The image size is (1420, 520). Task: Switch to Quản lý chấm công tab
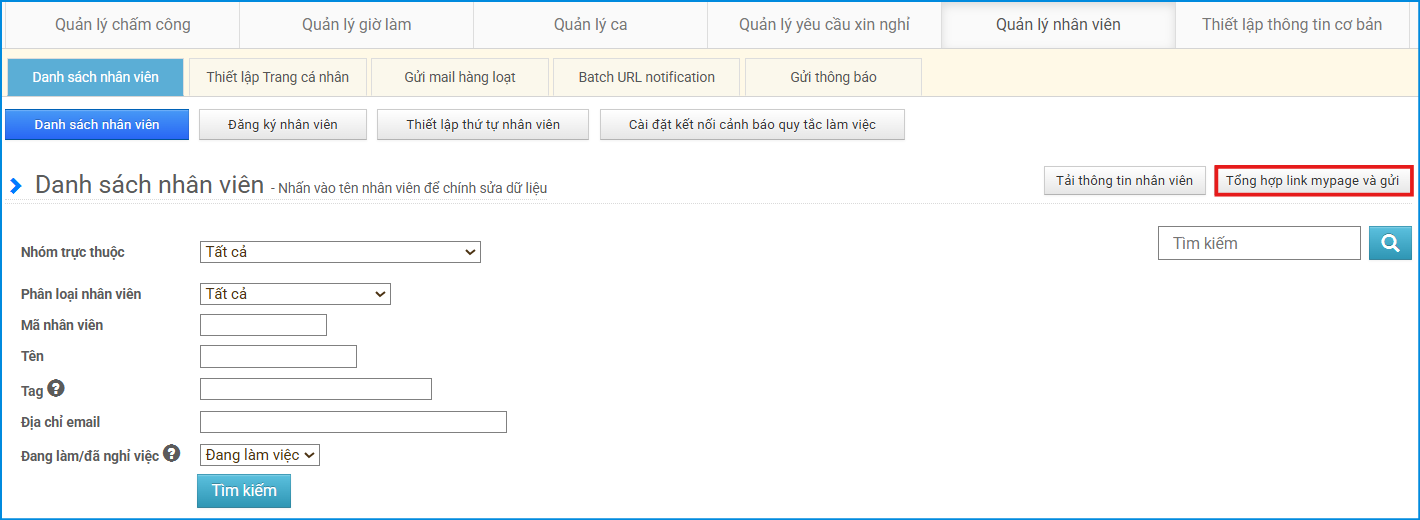pos(122,24)
